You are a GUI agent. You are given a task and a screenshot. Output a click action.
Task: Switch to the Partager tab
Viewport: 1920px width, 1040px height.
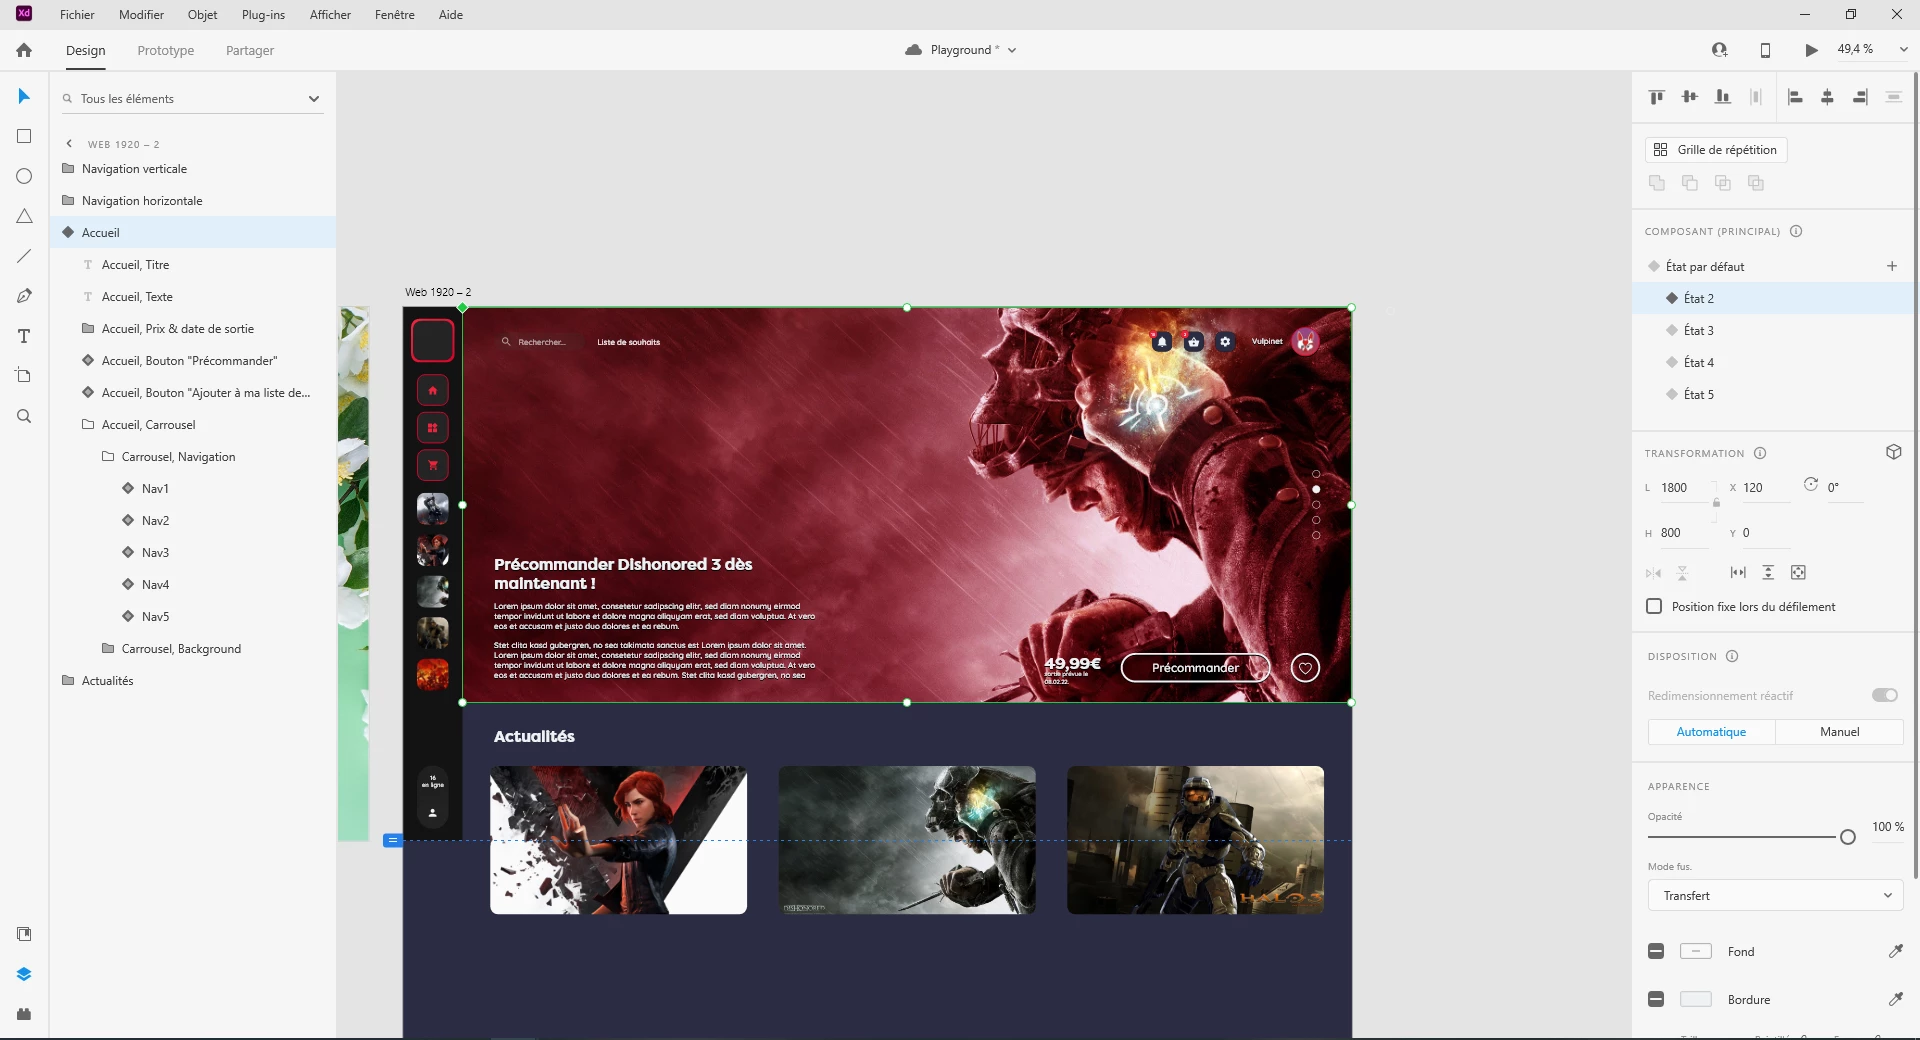pos(250,51)
